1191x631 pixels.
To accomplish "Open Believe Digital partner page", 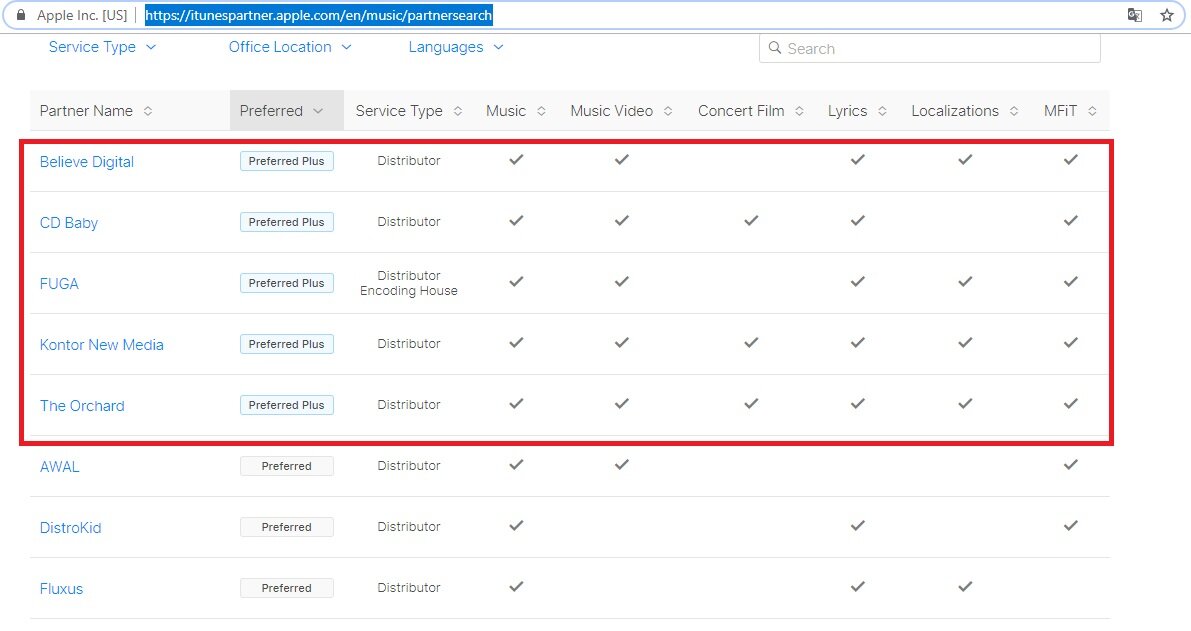I will click(87, 162).
